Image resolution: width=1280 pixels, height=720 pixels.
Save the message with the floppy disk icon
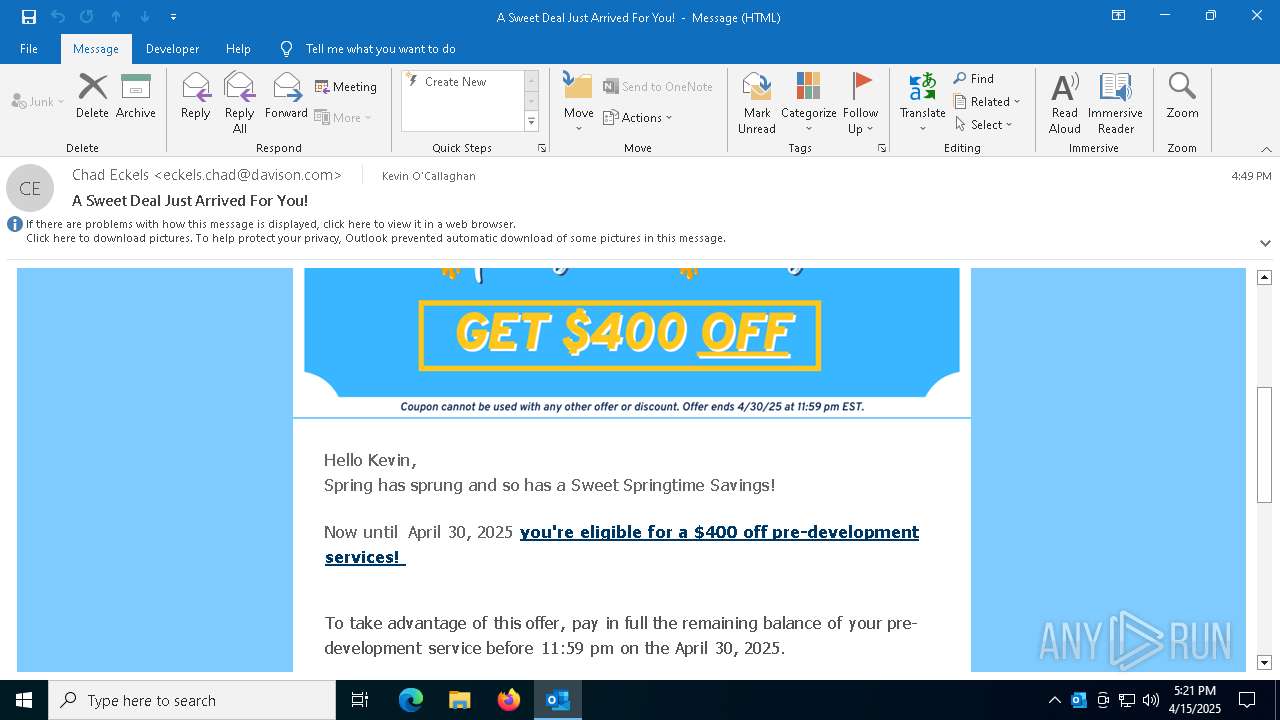tap(29, 17)
